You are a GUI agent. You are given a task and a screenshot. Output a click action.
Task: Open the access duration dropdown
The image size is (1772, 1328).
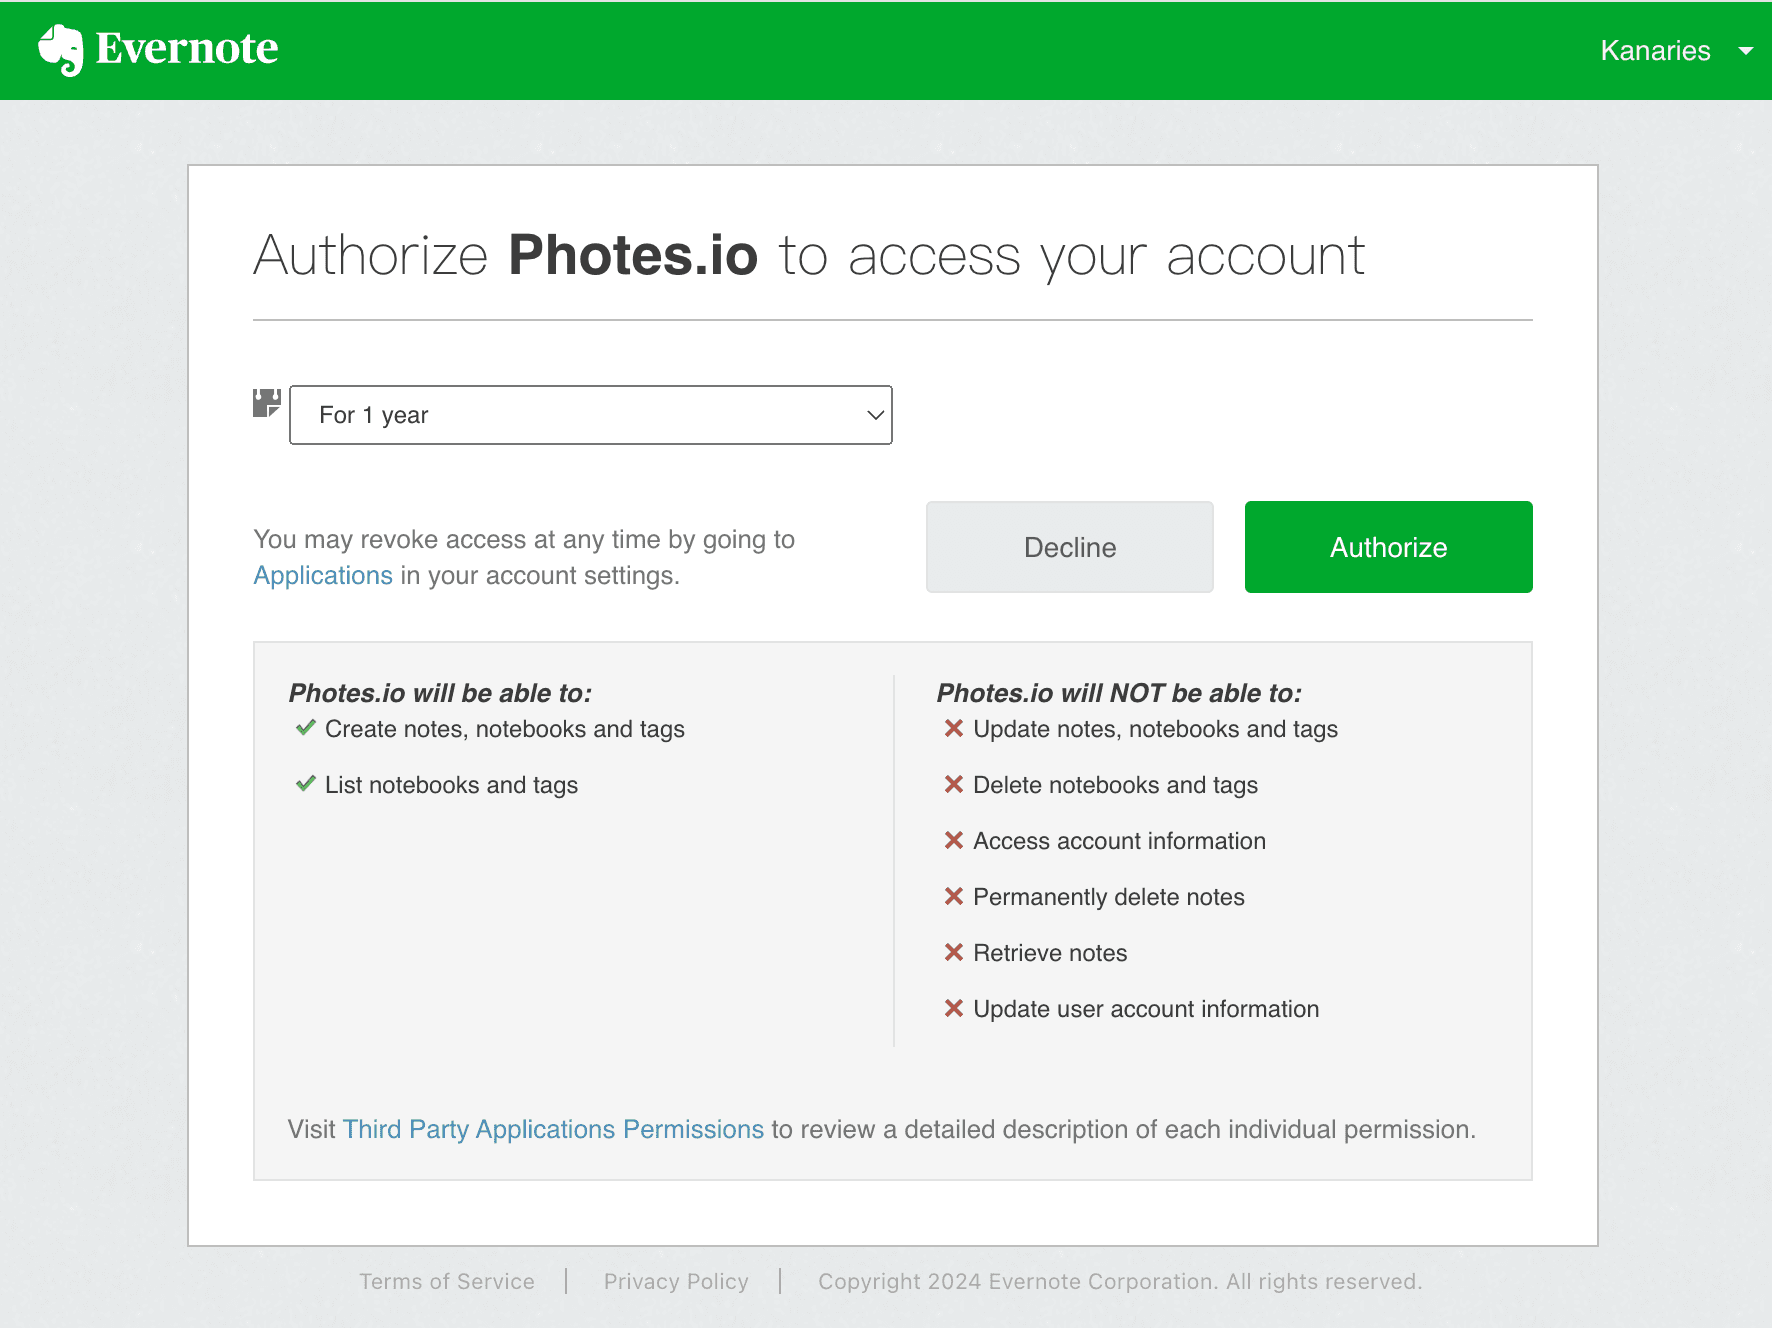(x=590, y=415)
